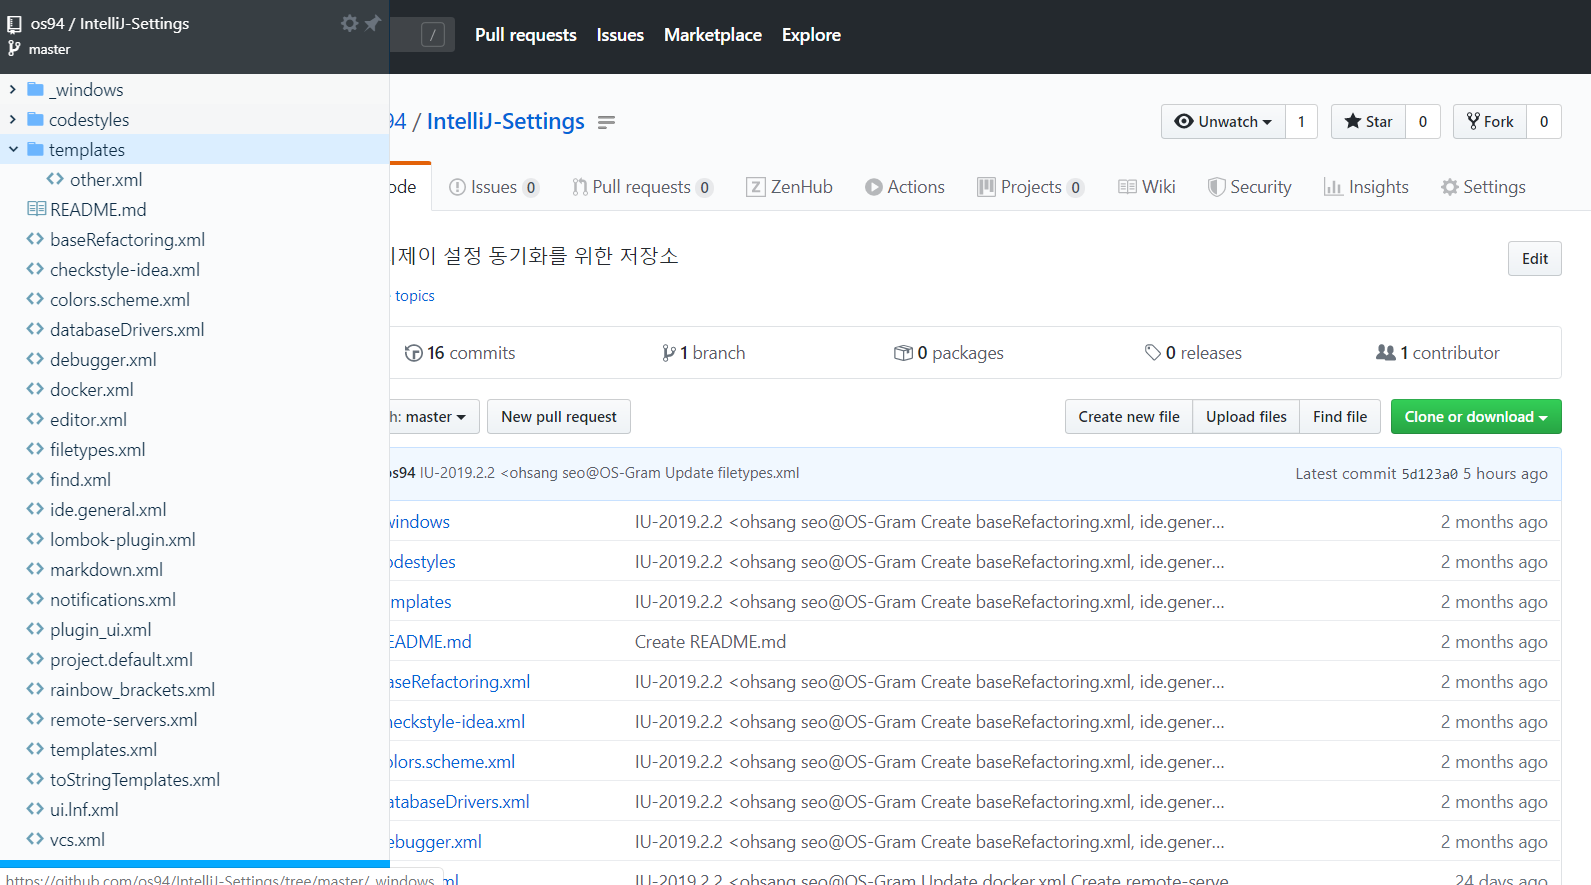Click New pull request button
Screen dimensions: 1591x885
point(559,417)
